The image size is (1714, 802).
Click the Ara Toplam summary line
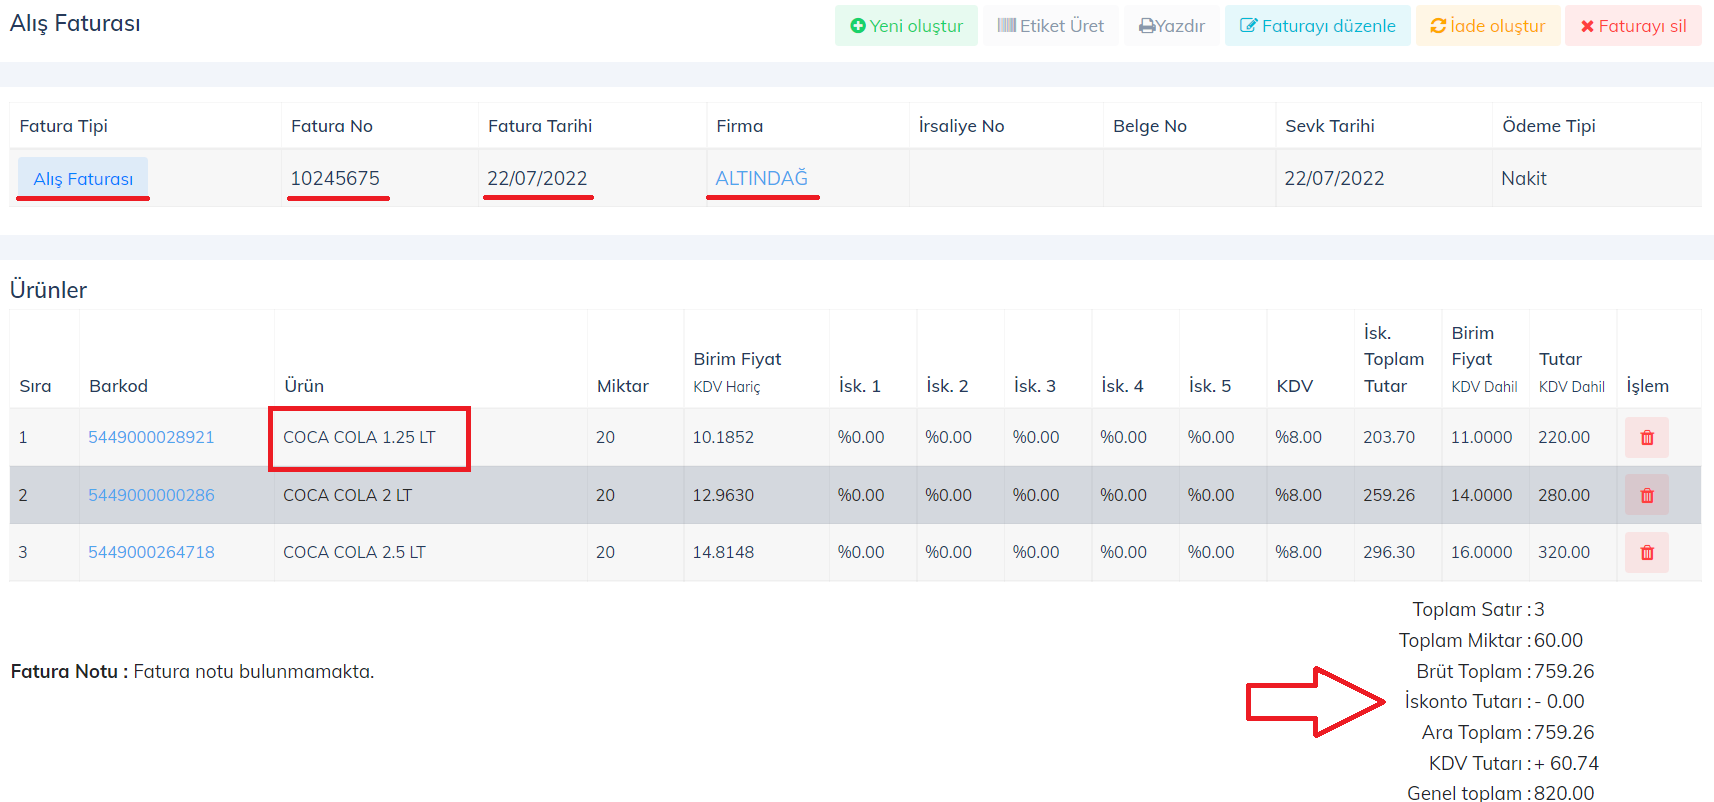point(1508,732)
